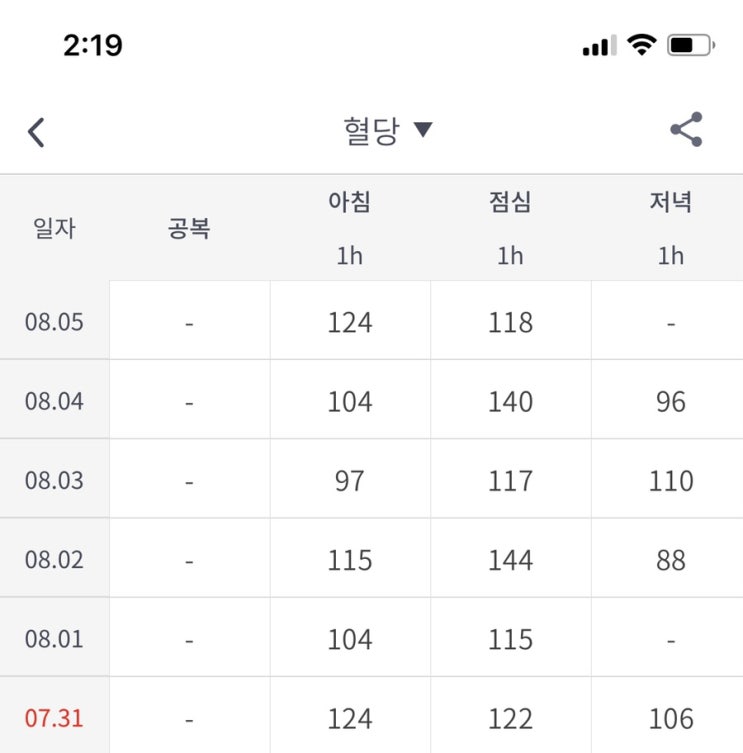Tap the 08.04 lunch value 140
Screen dimensions: 743x753
tap(510, 401)
